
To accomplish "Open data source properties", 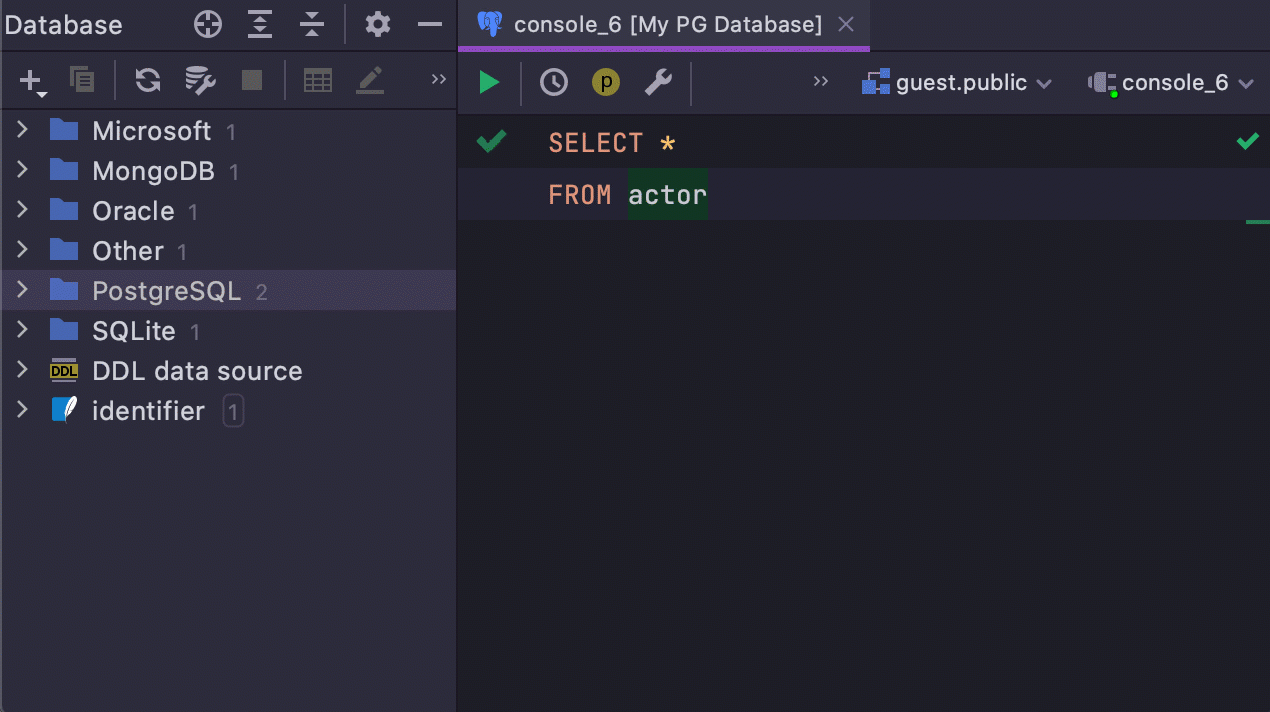I will [201, 81].
